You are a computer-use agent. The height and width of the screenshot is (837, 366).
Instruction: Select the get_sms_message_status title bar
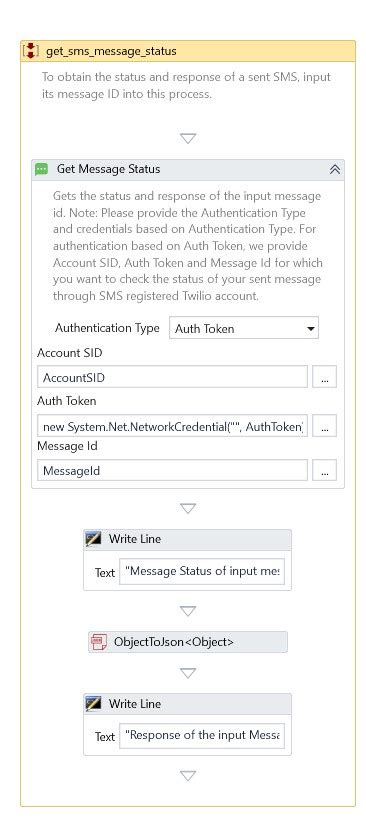coord(188,51)
